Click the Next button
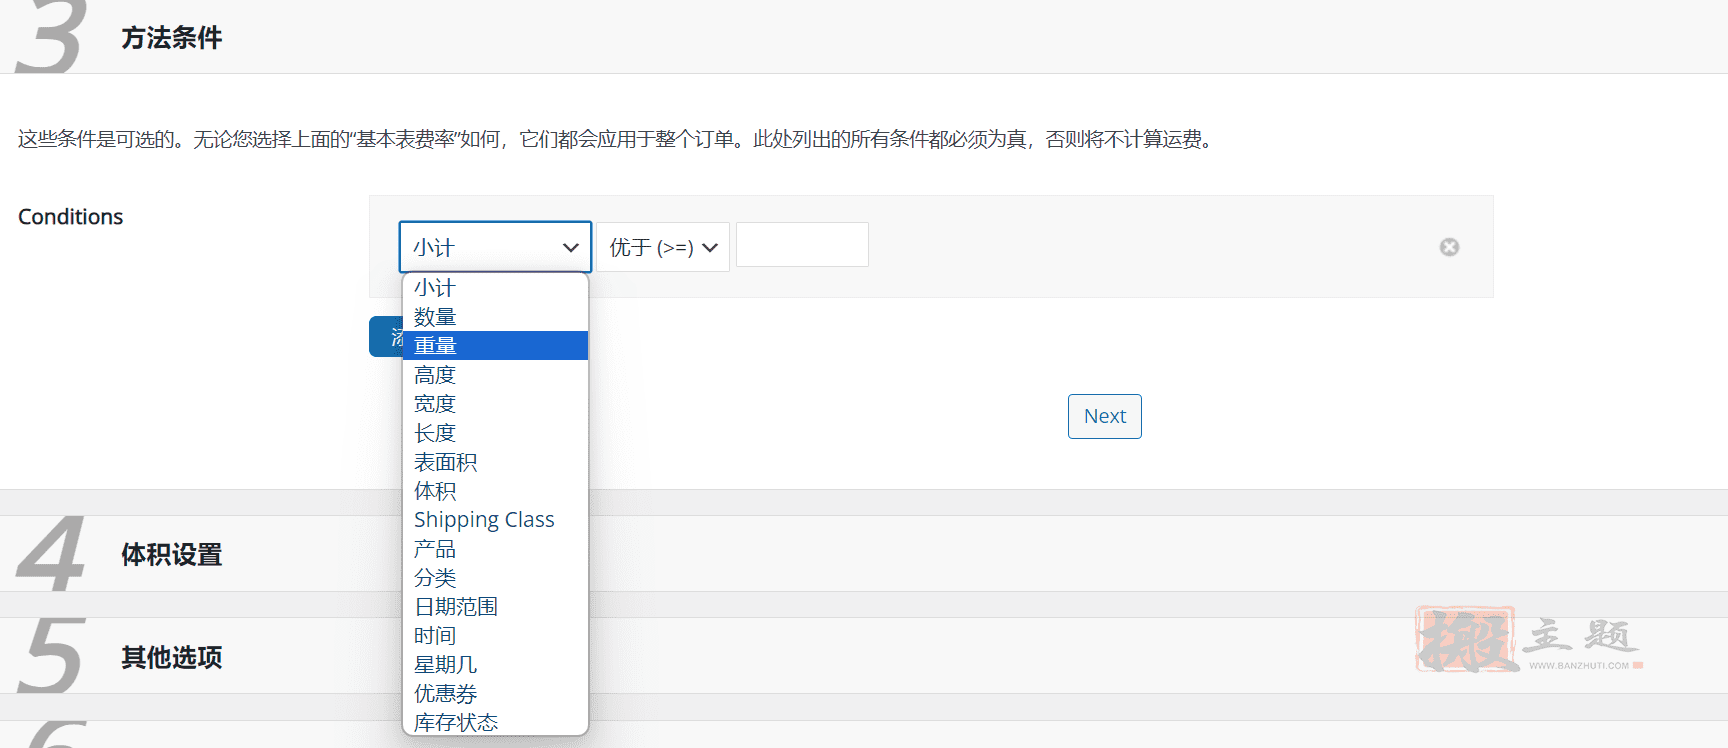The width and height of the screenshot is (1728, 748). coord(1105,416)
